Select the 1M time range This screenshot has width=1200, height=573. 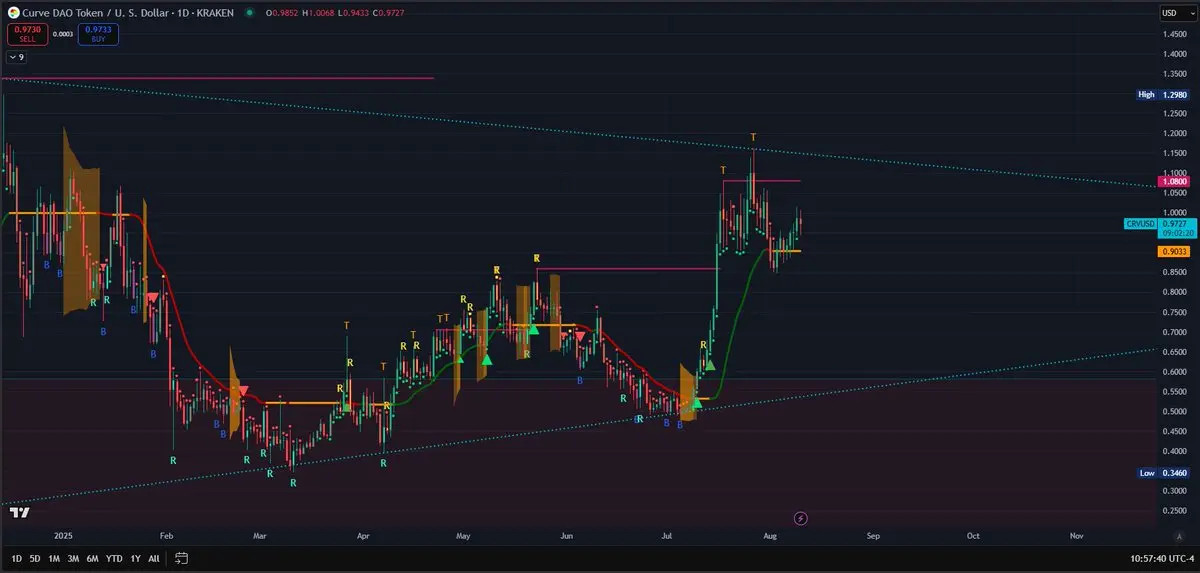[x=54, y=558]
